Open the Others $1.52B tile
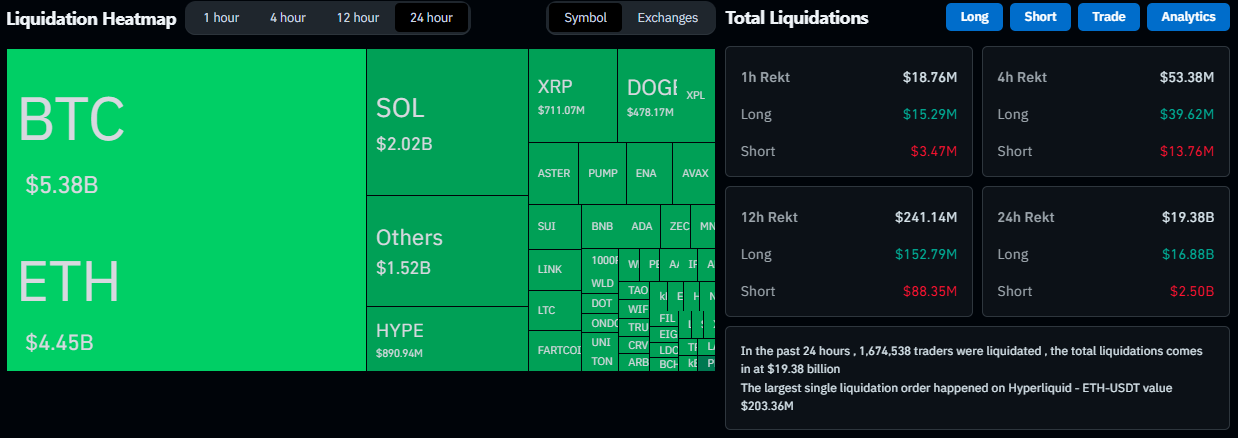The height and width of the screenshot is (438, 1238). tap(446, 250)
